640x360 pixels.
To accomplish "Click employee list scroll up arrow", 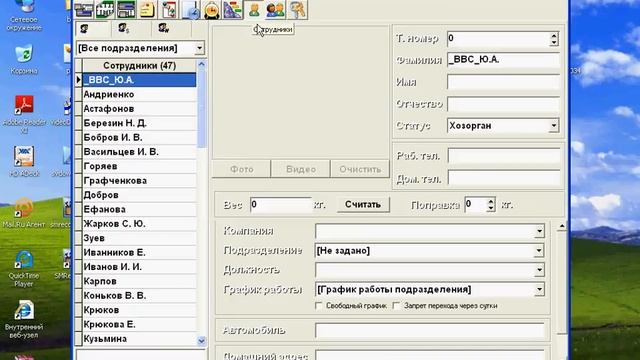I will coord(201,64).
